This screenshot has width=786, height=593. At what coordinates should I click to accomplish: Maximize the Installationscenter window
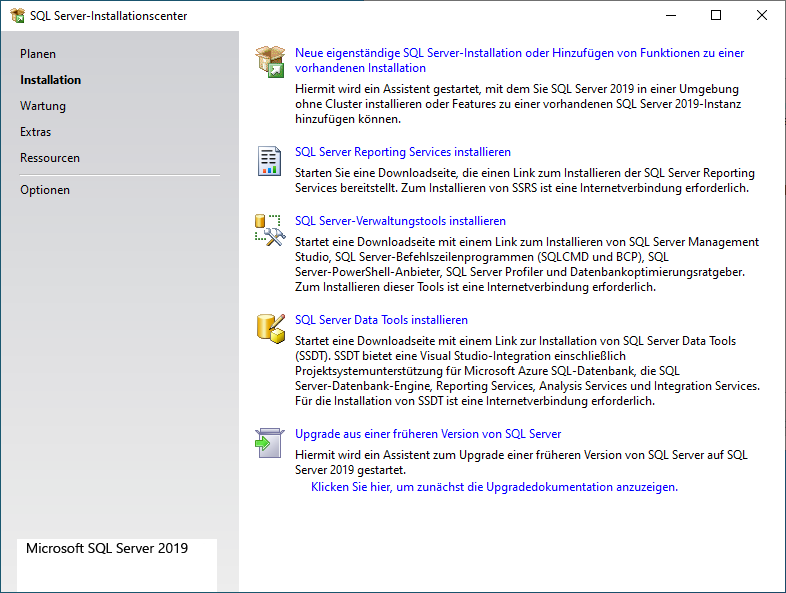pos(716,15)
